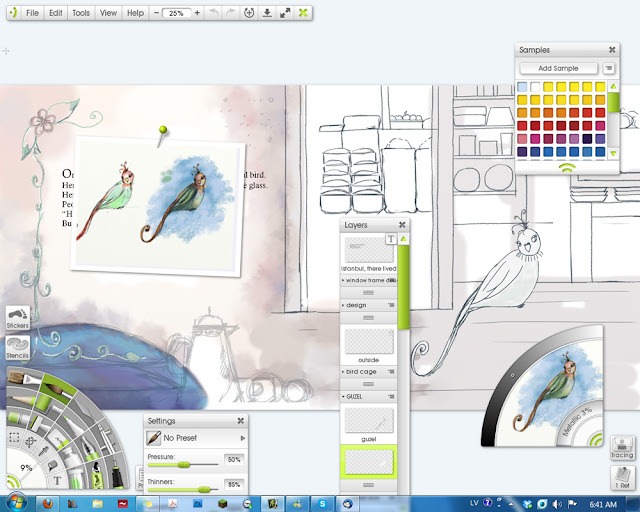The width and height of the screenshot is (640, 512).
Task: Close the Layers panel
Action: click(402, 225)
